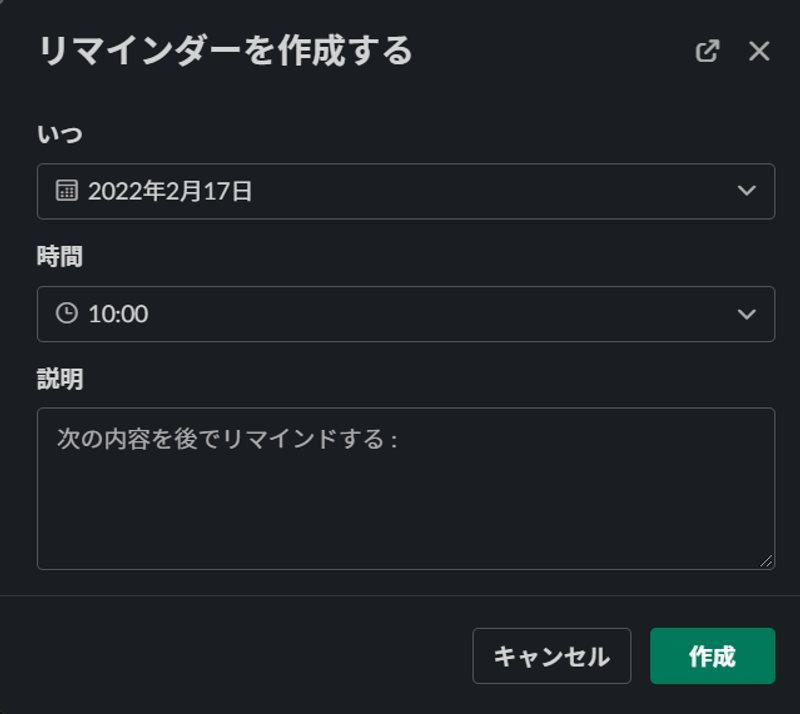Click the X icon at the top right
Image resolution: width=800 pixels, height=714 pixels.
[758, 51]
